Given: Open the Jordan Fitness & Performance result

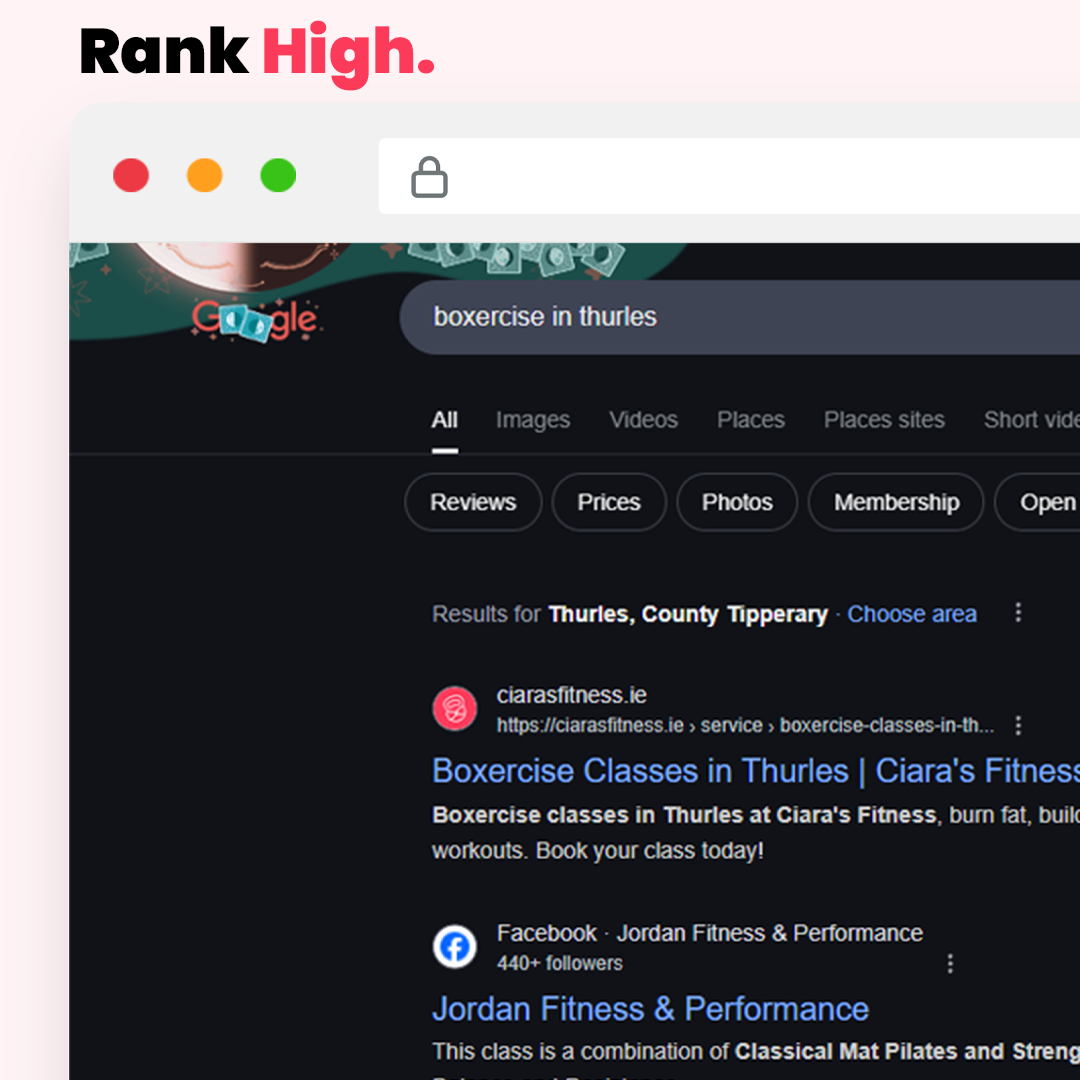Looking at the screenshot, I should click(x=650, y=1009).
